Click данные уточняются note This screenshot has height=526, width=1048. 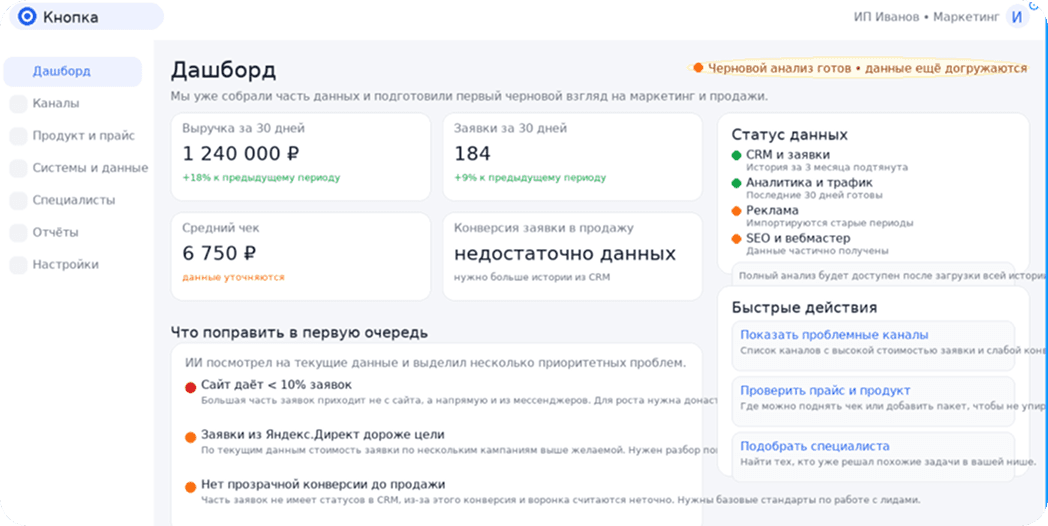pos(233,277)
